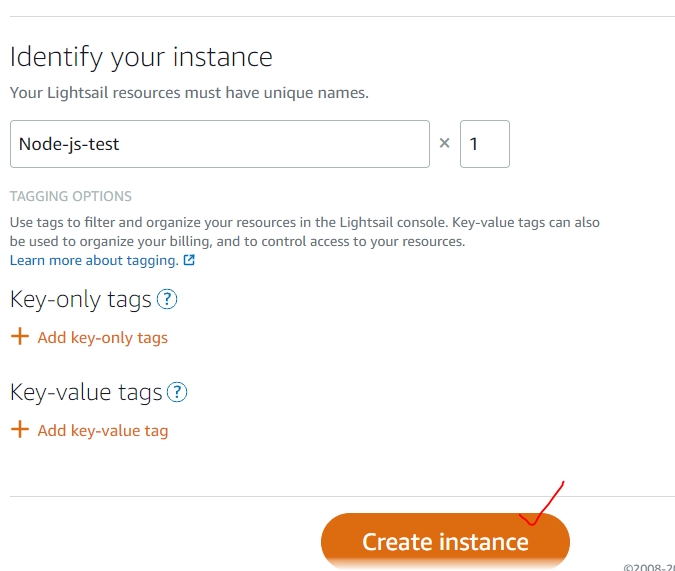Click the unique names requirement text
The width and height of the screenshot is (675, 571).
(189, 93)
